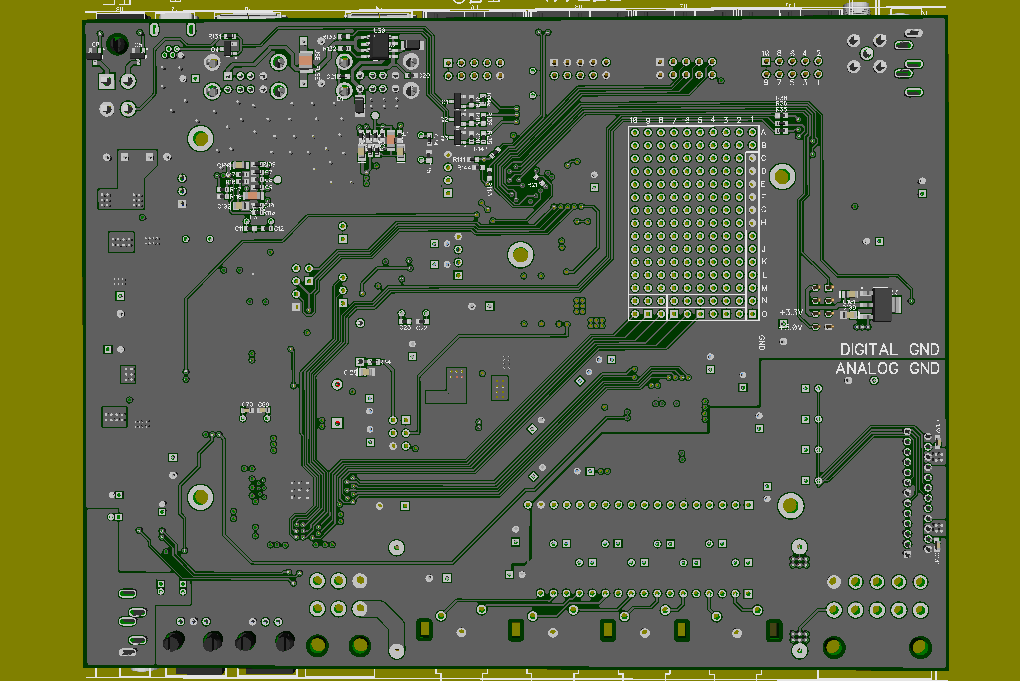Select mounting hole right of pin grid
Viewport: 1020px width, 681px height.
(782, 176)
